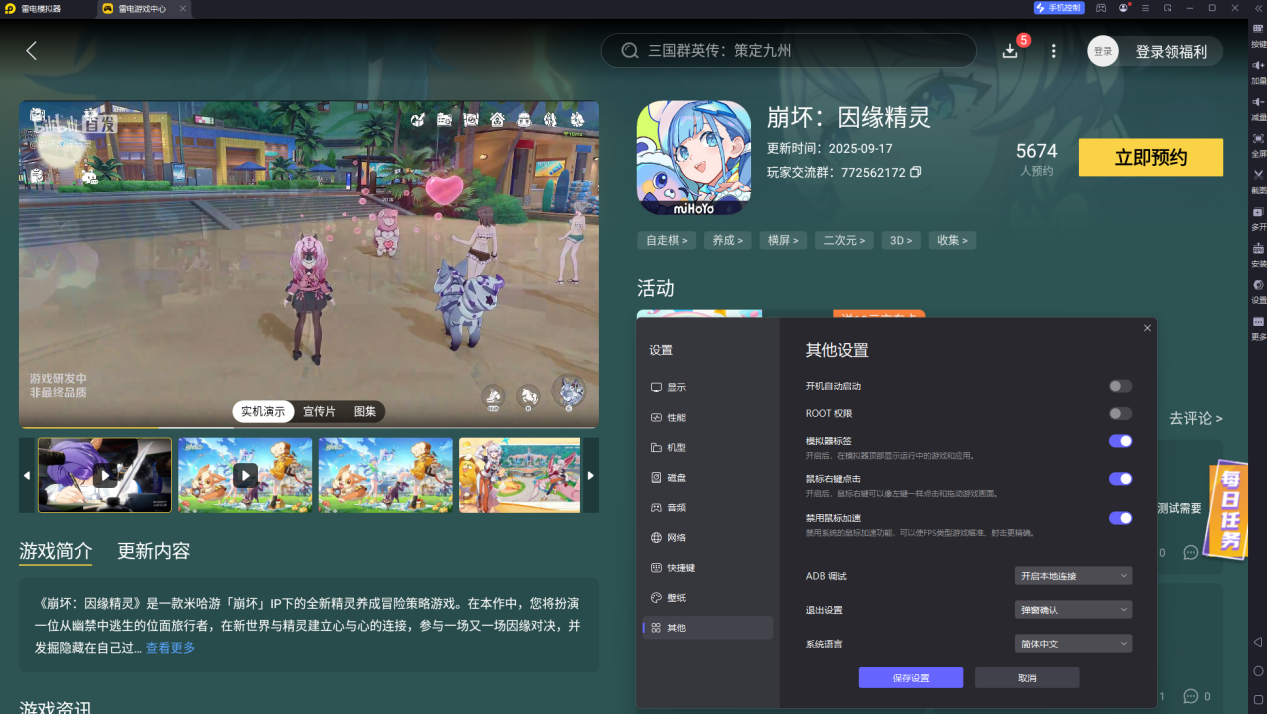This screenshot has width=1267, height=714.
Task: Open the 横屏 tag
Action: 784,240
